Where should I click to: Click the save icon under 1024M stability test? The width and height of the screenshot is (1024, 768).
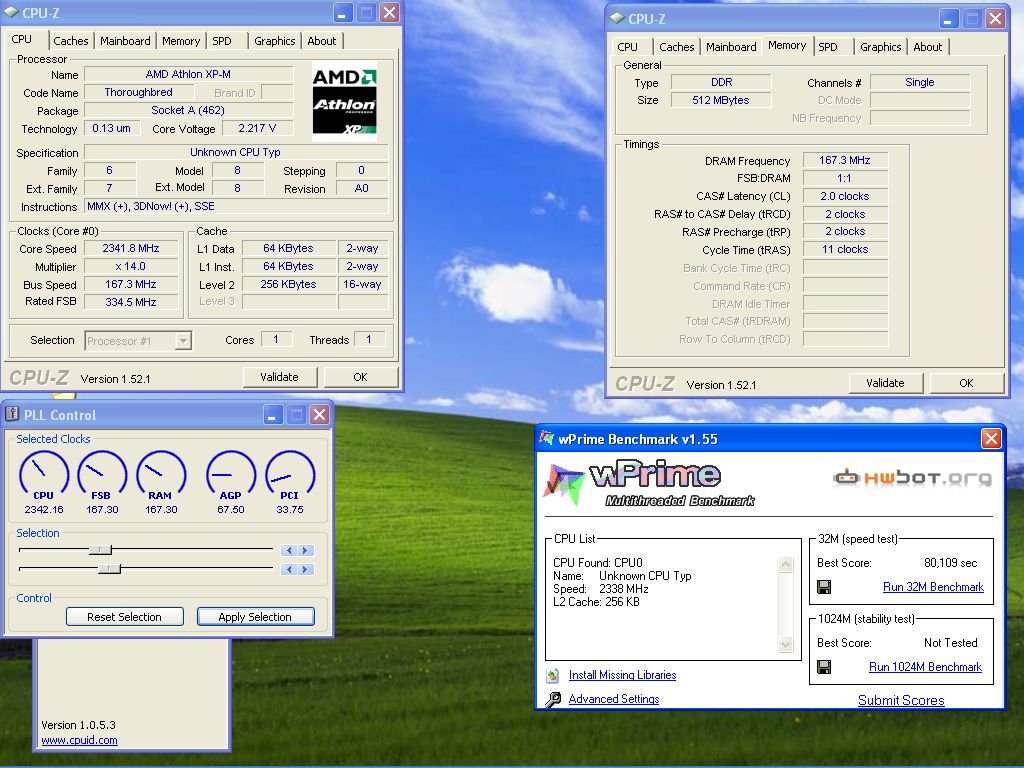click(824, 667)
